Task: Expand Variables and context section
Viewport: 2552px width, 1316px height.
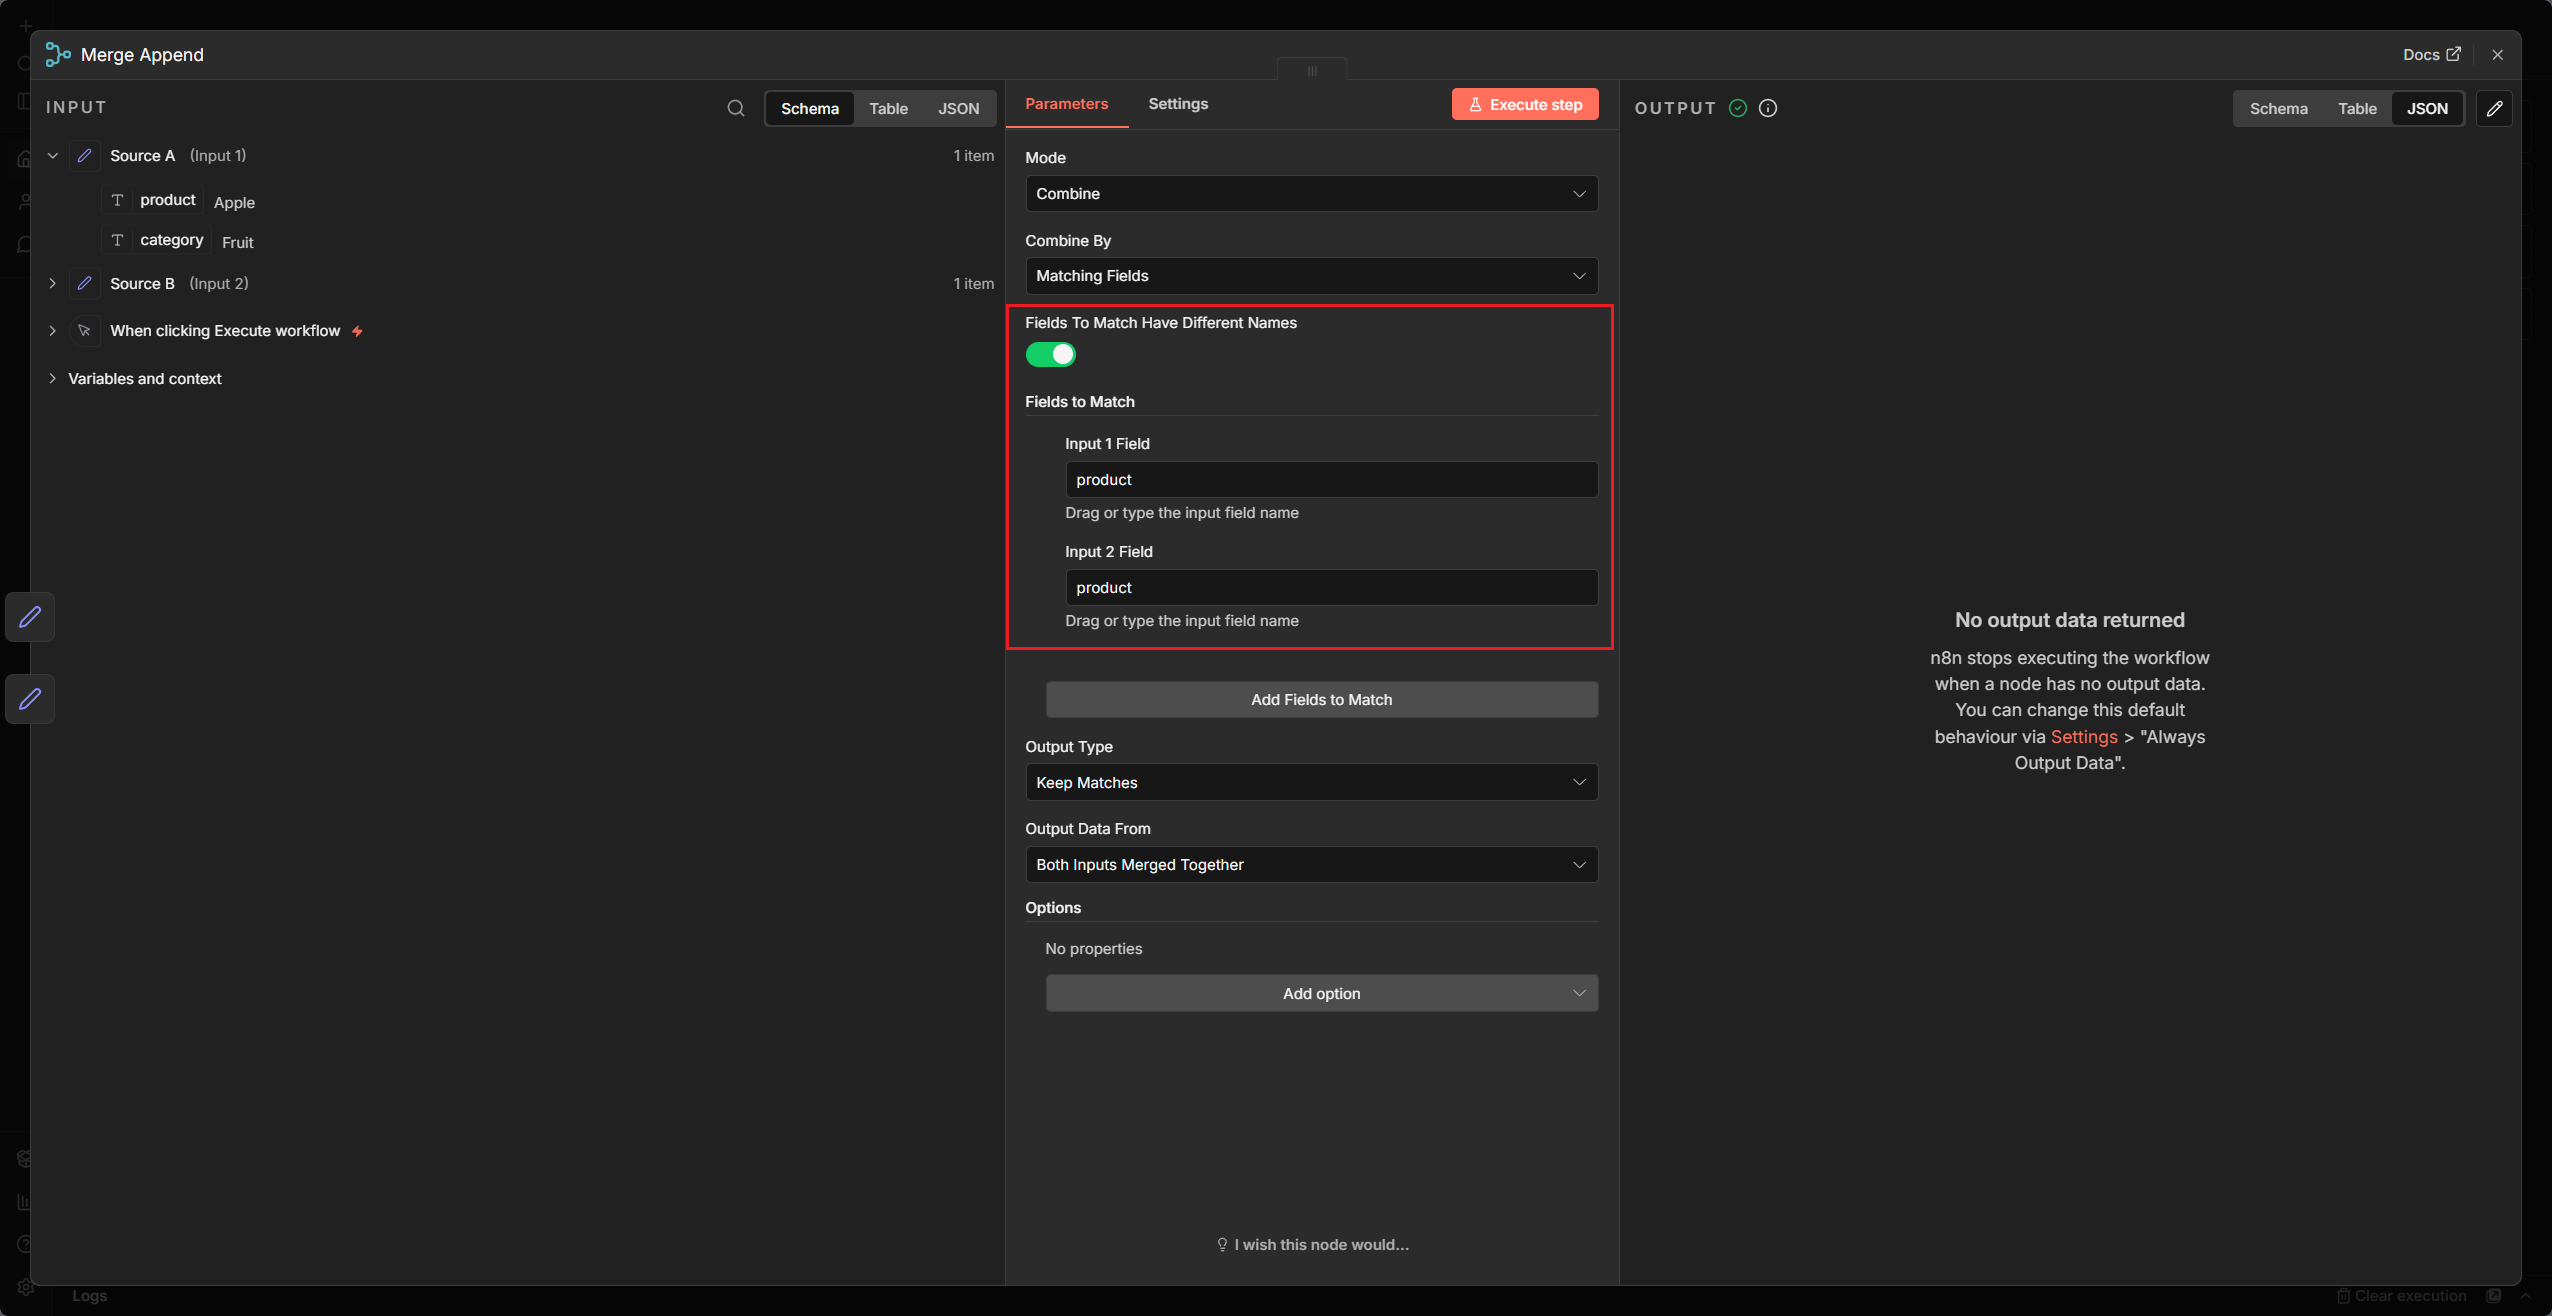Action: pyautogui.click(x=53, y=379)
